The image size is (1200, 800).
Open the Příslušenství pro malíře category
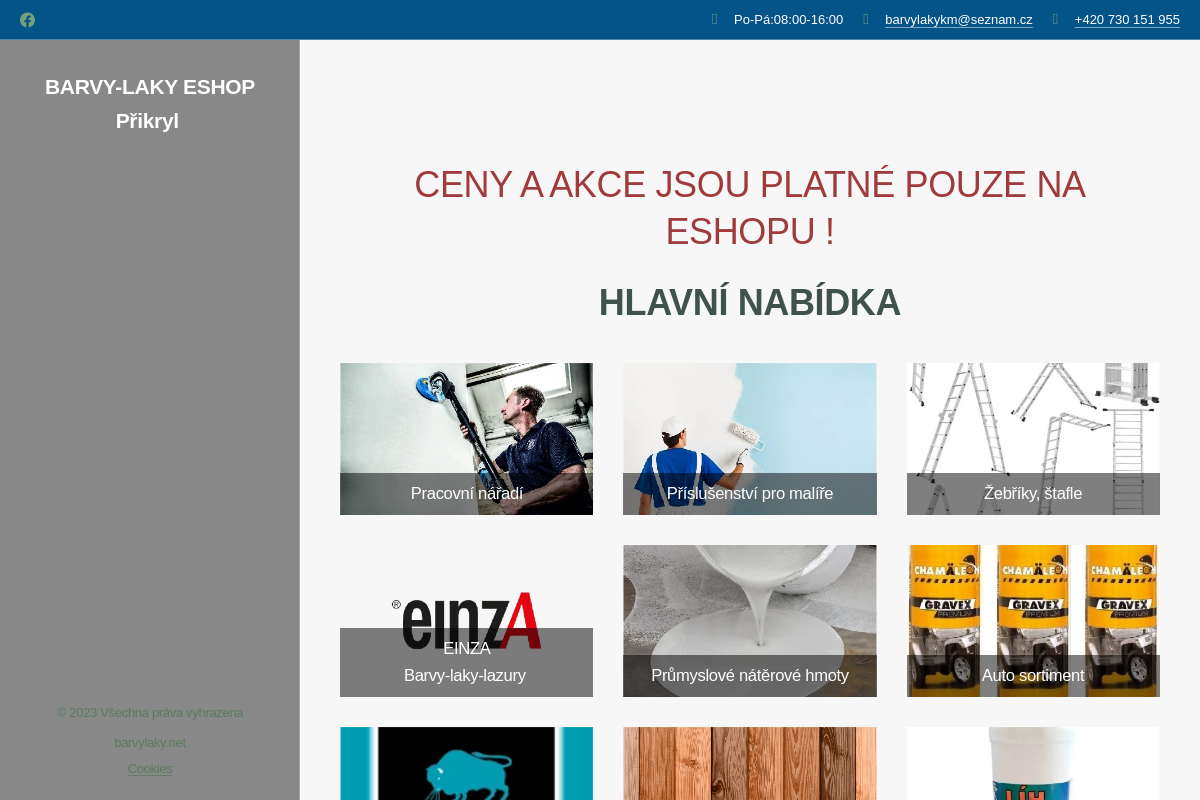coord(750,438)
